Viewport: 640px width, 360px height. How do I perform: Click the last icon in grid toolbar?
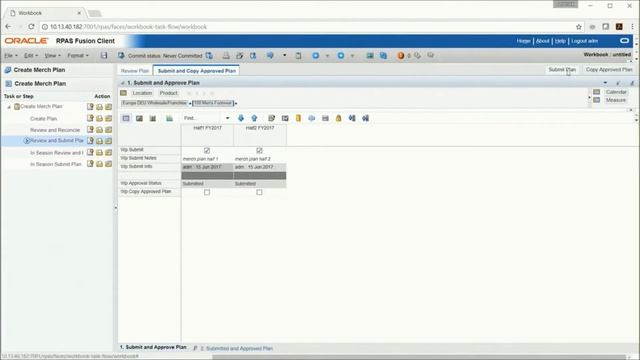coord(365,118)
